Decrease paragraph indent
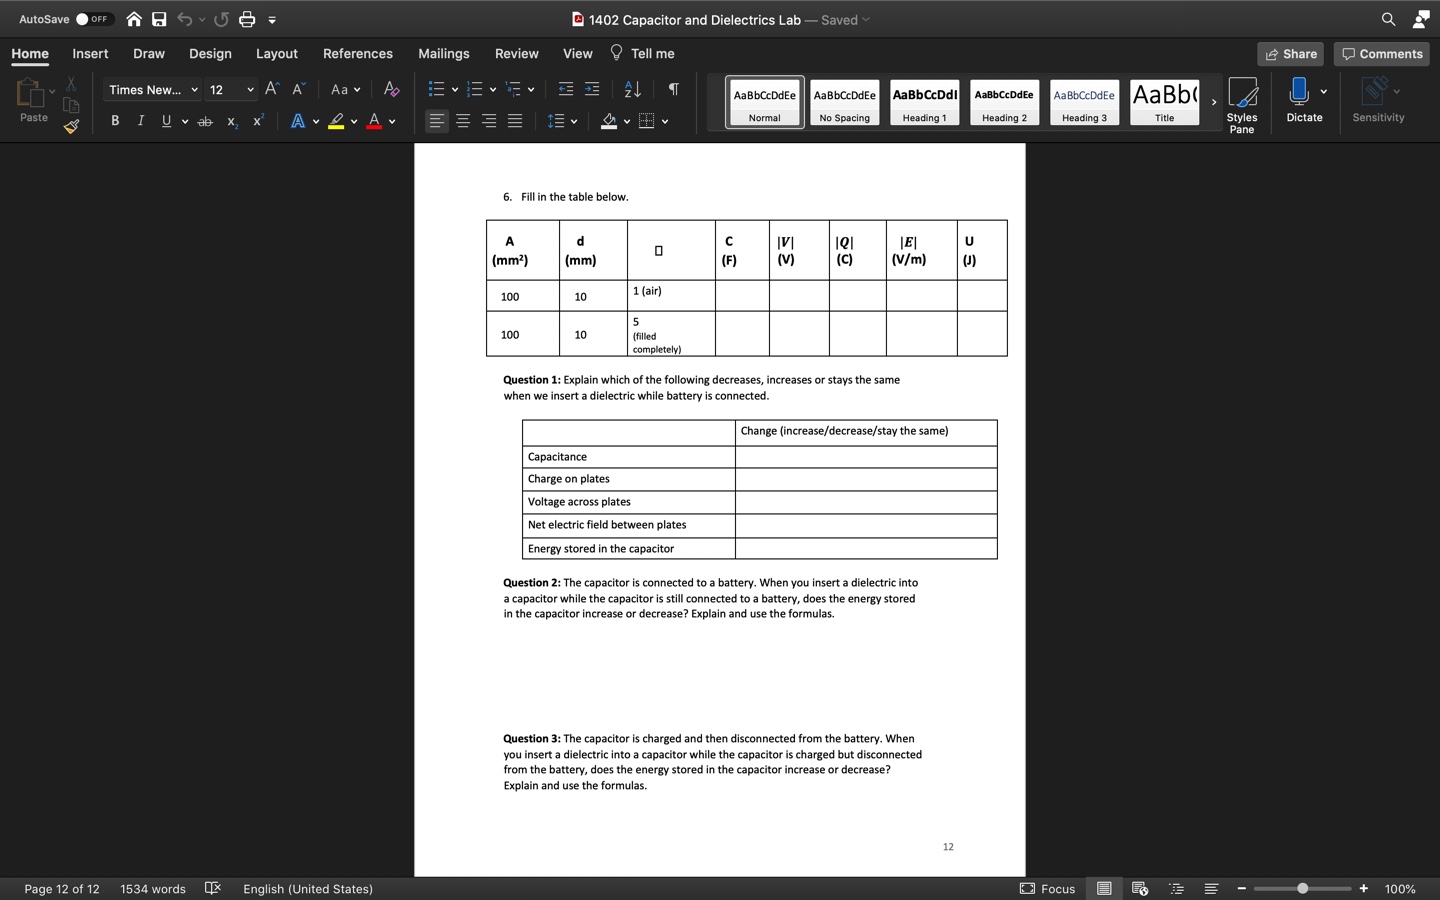The width and height of the screenshot is (1440, 900). click(x=566, y=89)
